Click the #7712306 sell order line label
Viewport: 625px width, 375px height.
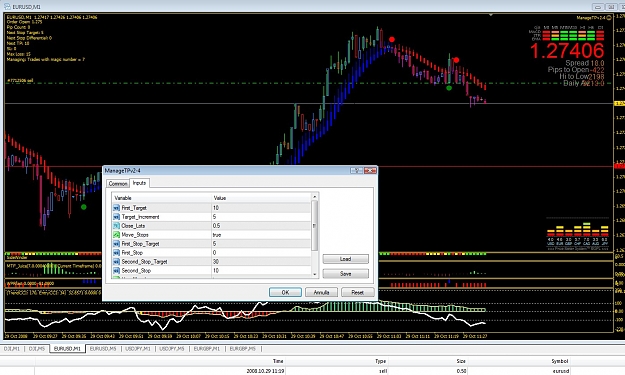click(20, 80)
